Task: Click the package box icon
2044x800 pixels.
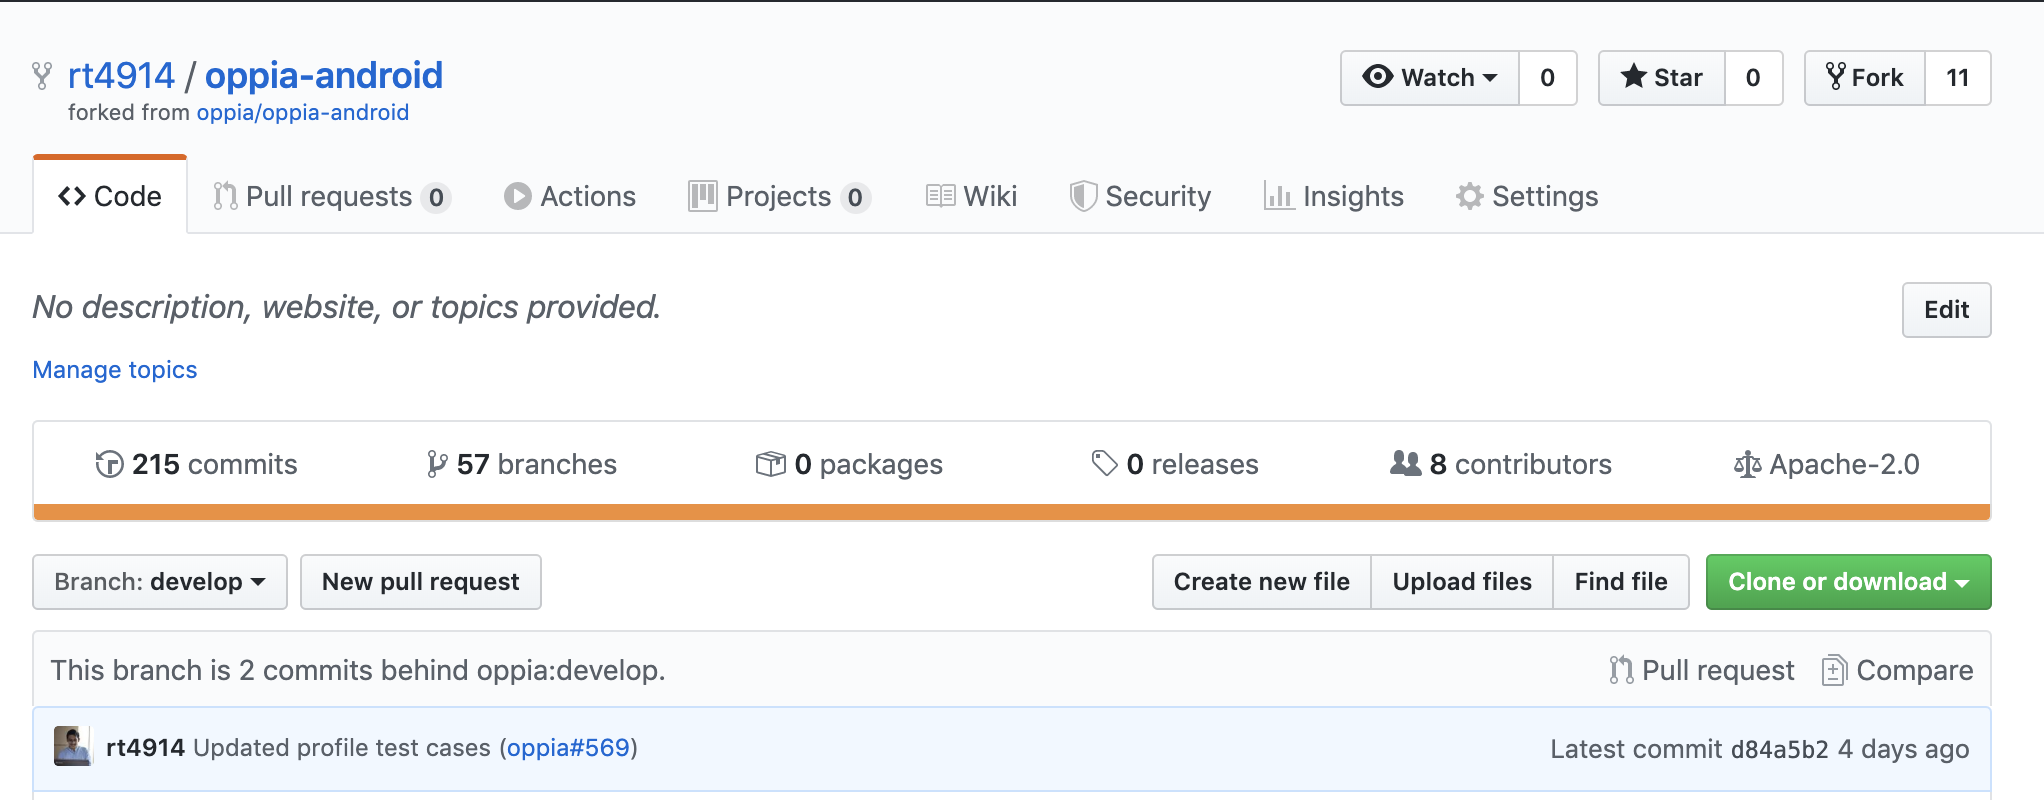Action: point(771,464)
